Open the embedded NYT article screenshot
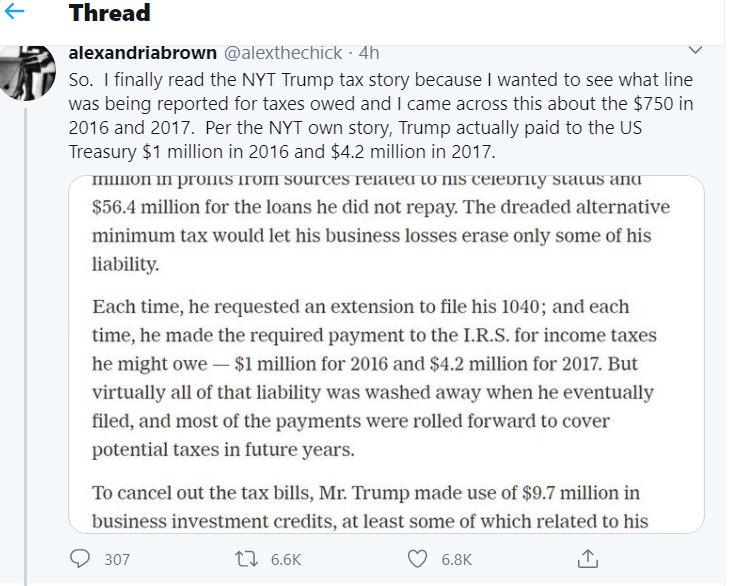The height and width of the screenshot is (586, 753). [x=386, y=354]
